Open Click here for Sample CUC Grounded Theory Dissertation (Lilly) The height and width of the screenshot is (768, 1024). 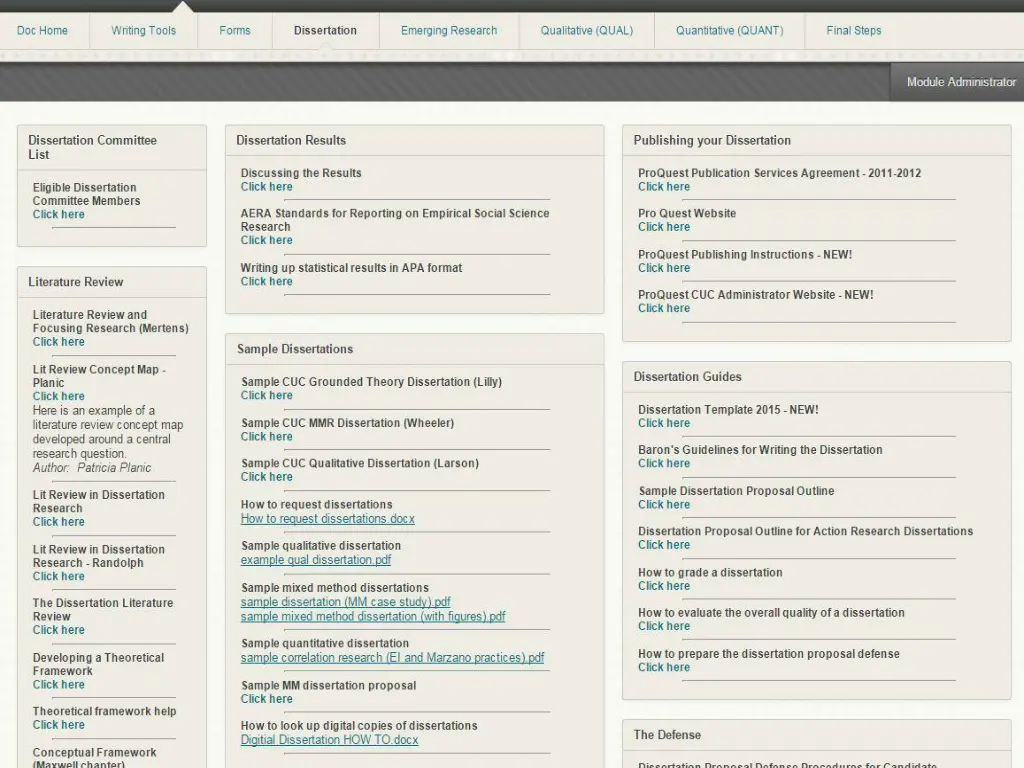point(266,395)
